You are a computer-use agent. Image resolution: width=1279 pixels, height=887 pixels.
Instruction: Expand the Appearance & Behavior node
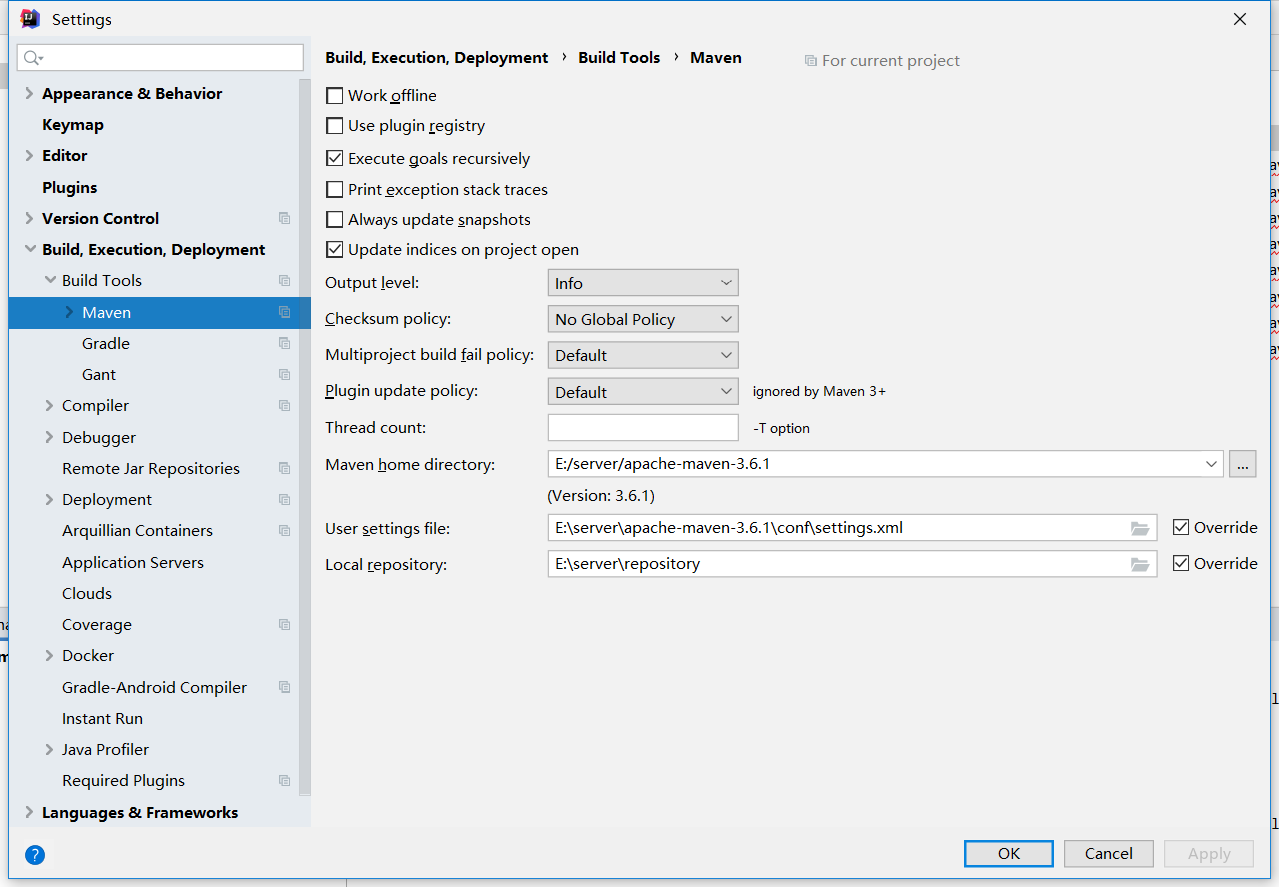[x=29, y=93]
